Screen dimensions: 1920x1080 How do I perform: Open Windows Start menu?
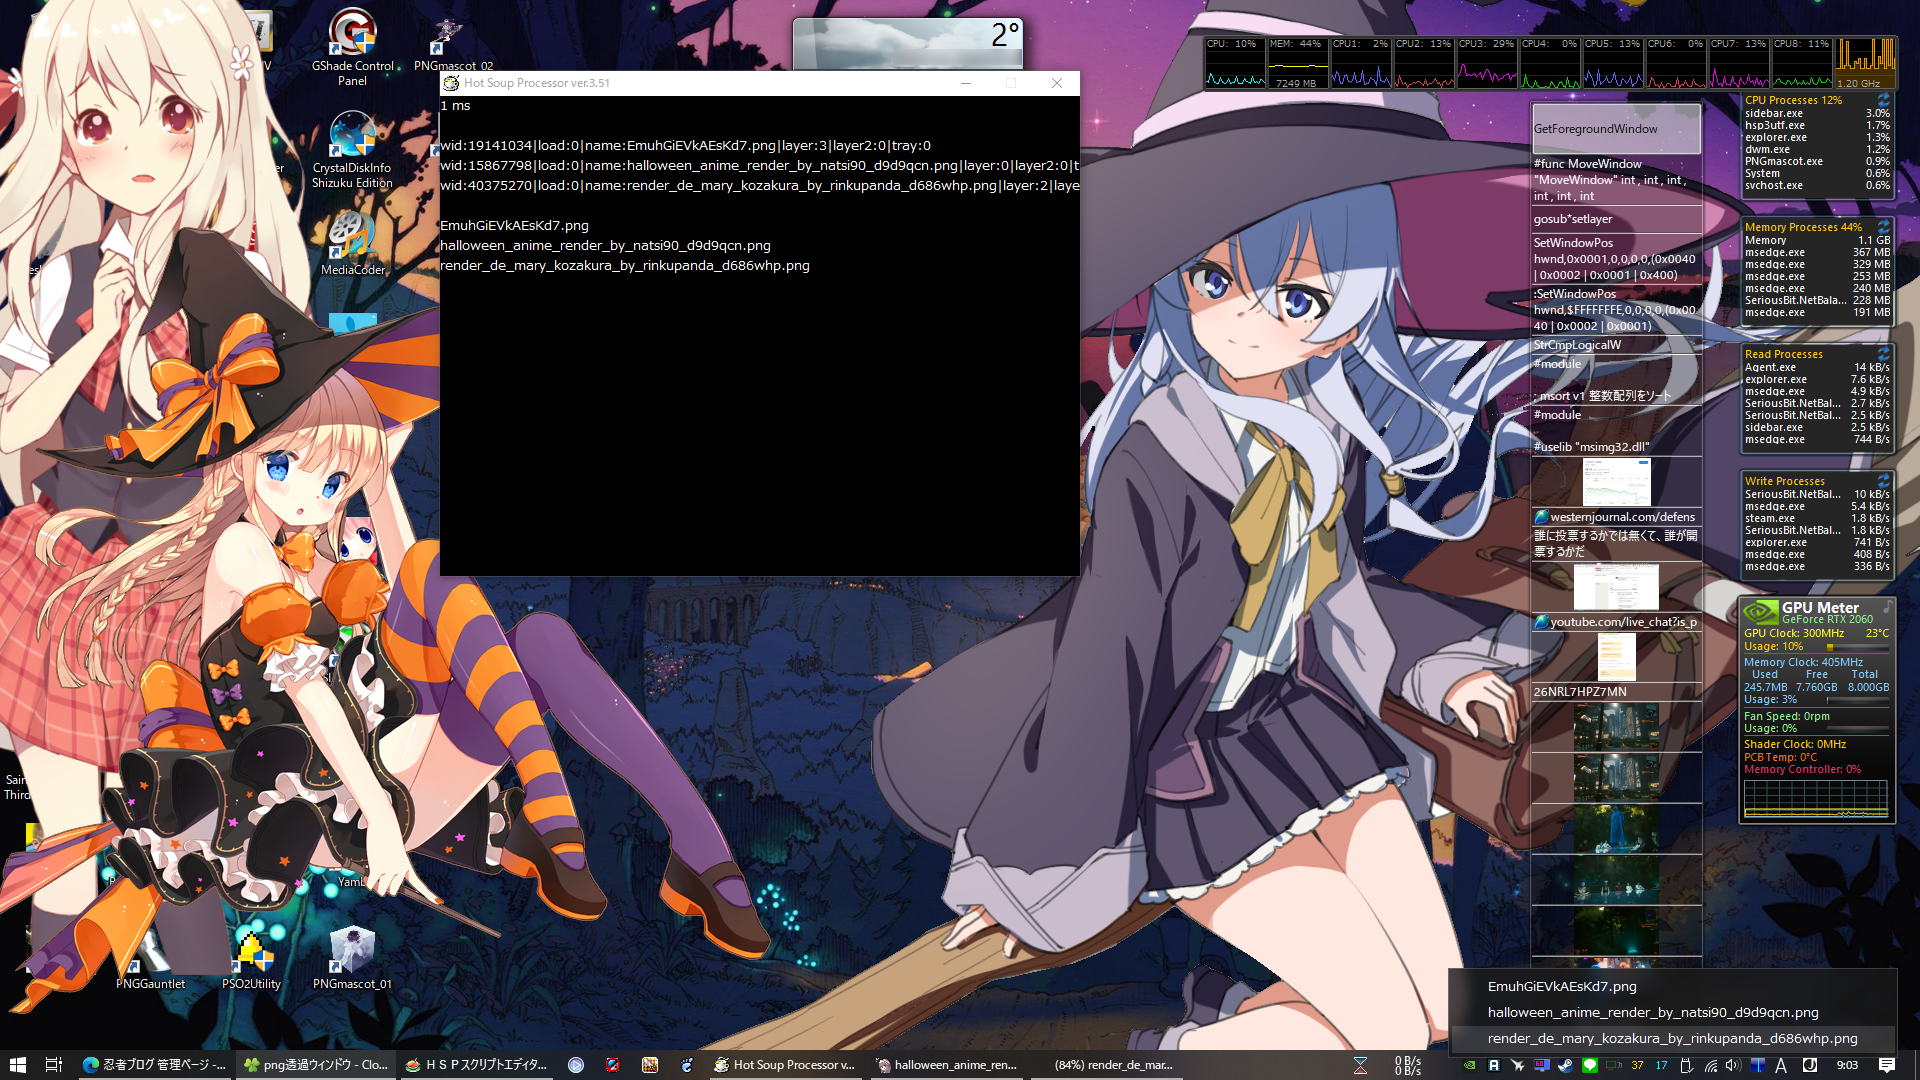17,1065
